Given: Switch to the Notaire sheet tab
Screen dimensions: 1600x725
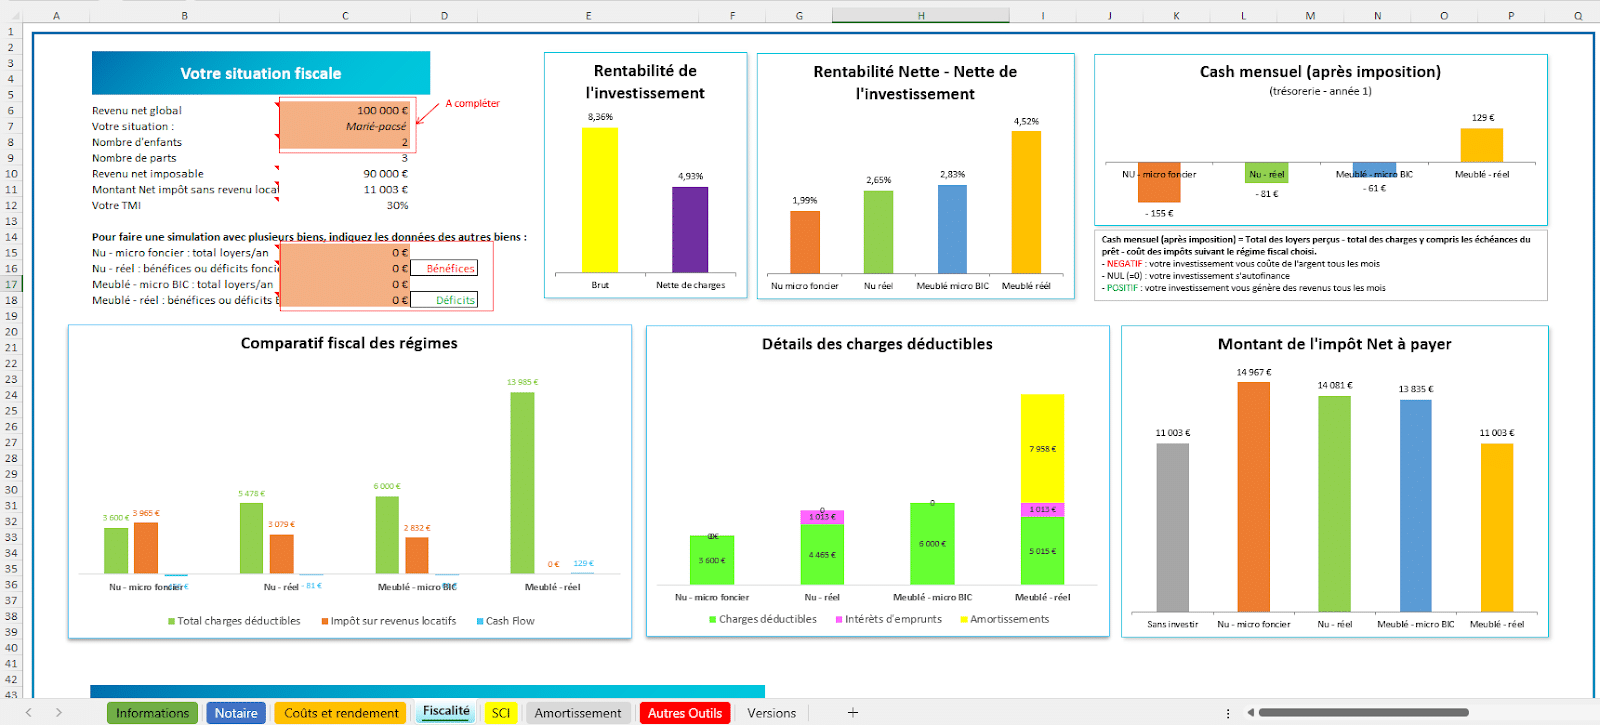Looking at the screenshot, I should [x=236, y=713].
